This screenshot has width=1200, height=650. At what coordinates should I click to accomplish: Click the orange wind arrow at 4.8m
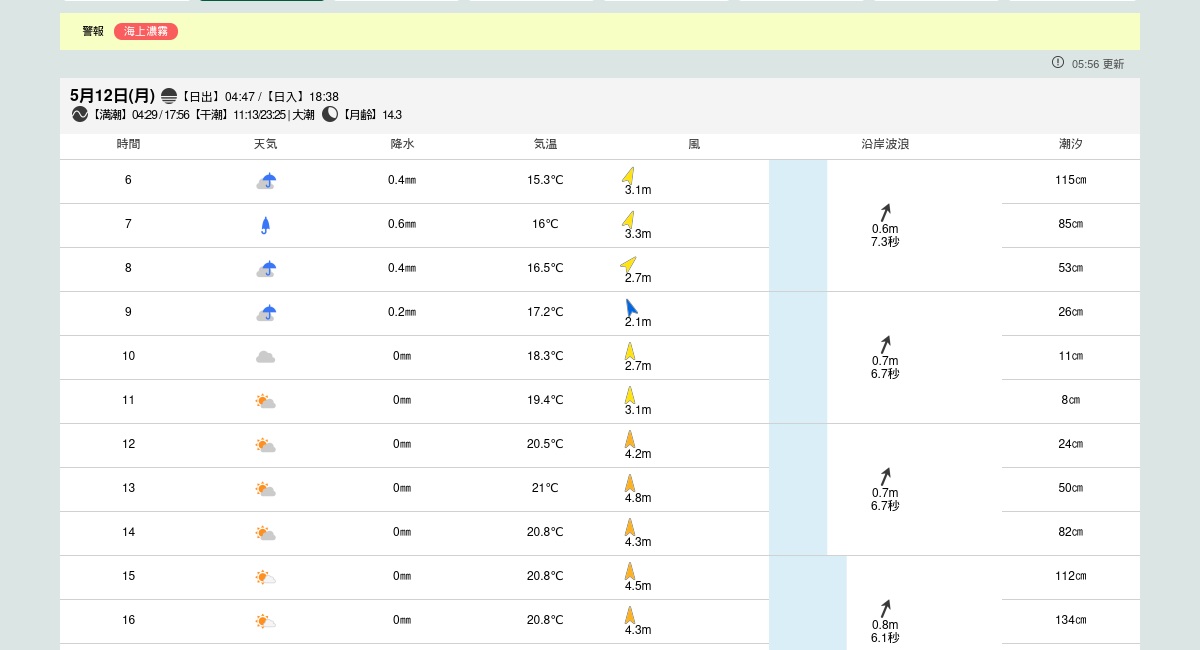point(630,483)
